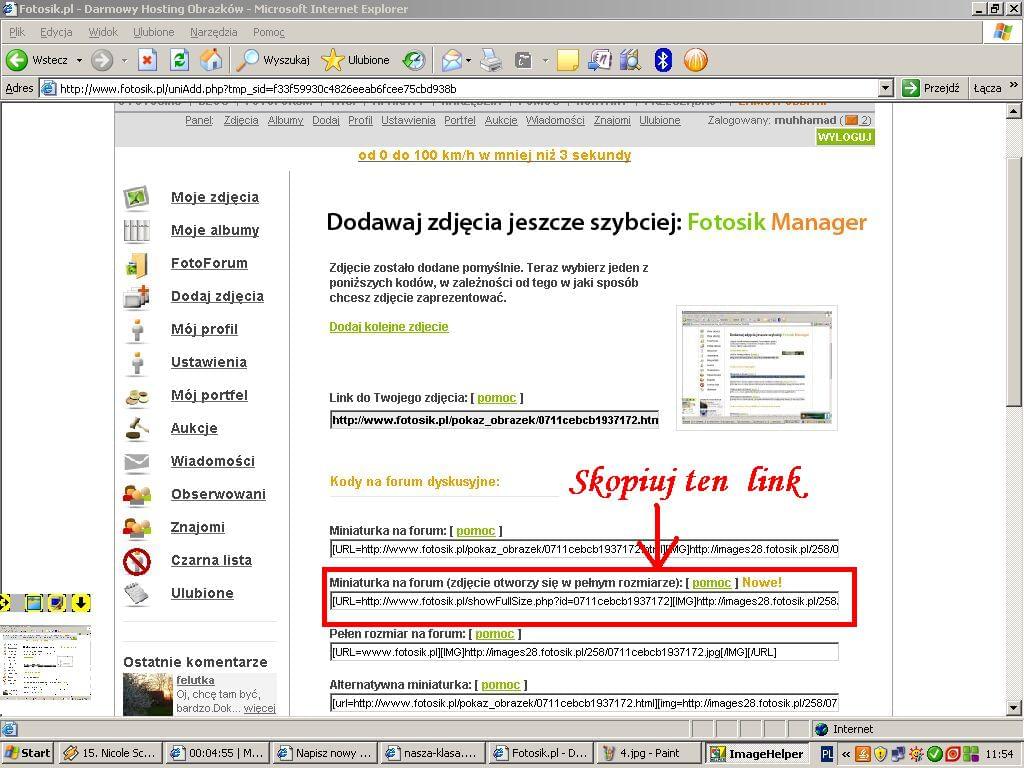Select the showFullSize forum code field

(x=584, y=601)
